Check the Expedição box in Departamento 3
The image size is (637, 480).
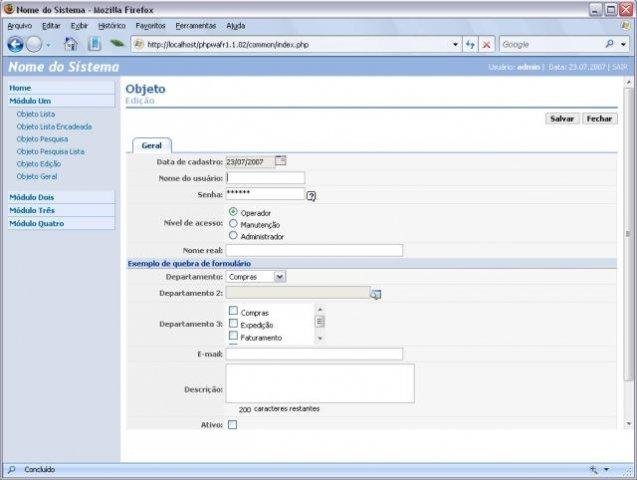pos(233,324)
